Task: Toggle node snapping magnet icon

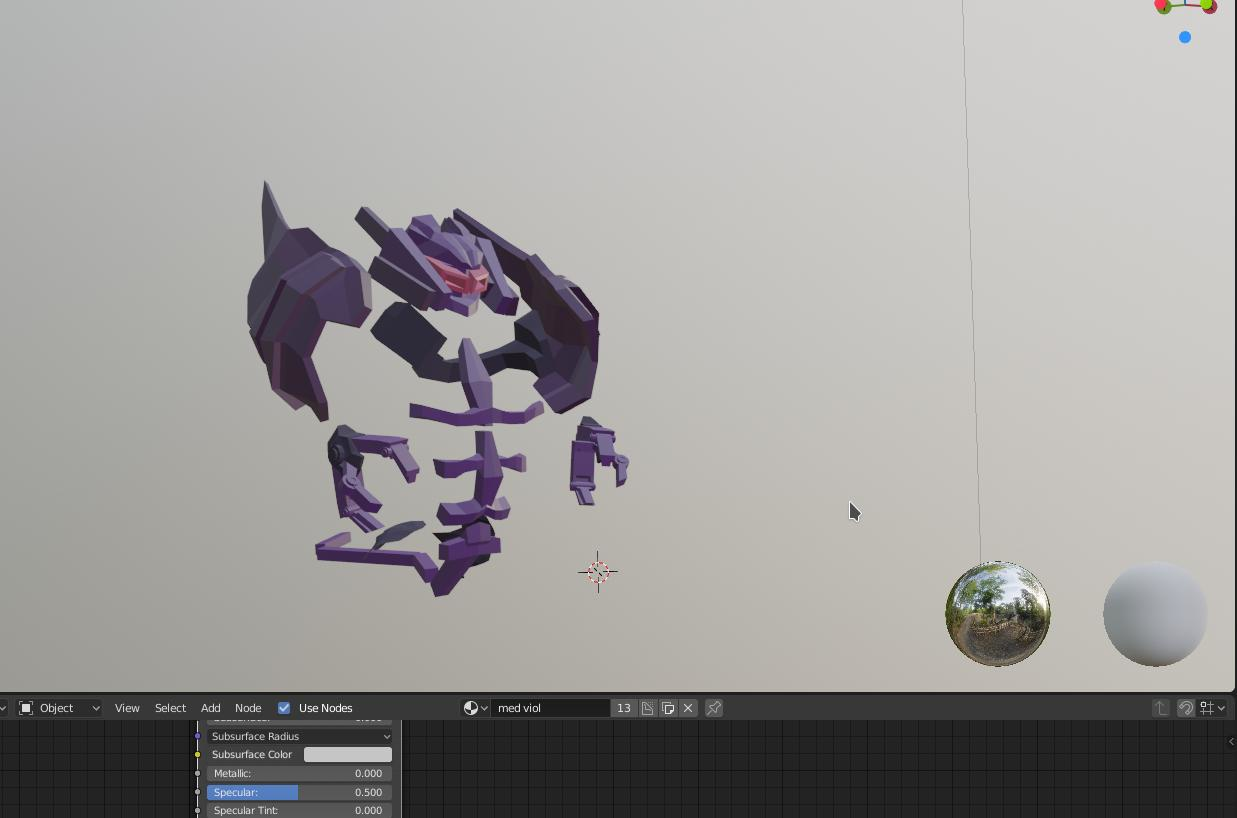Action: (x=1186, y=708)
